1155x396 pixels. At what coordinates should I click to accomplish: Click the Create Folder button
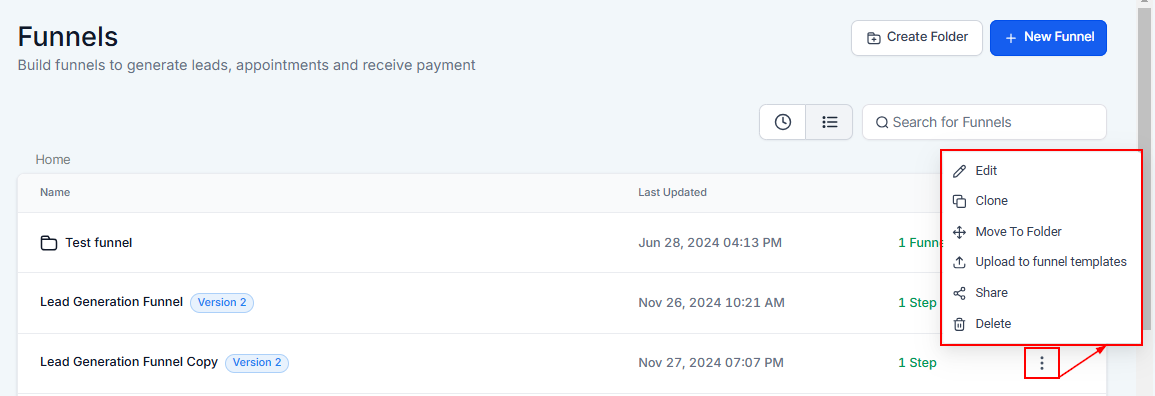917,38
